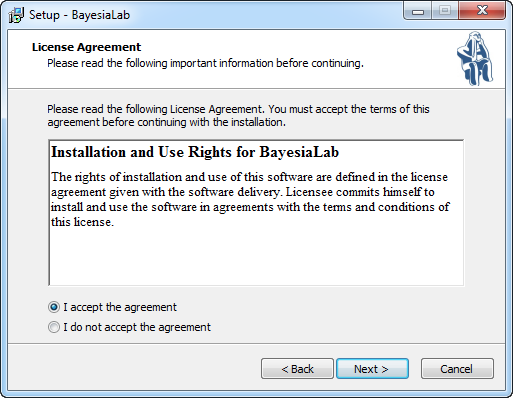Choose 'I do not accept the agreement' radio button
This screenshot has height=398, width=513.
[54, 327]
